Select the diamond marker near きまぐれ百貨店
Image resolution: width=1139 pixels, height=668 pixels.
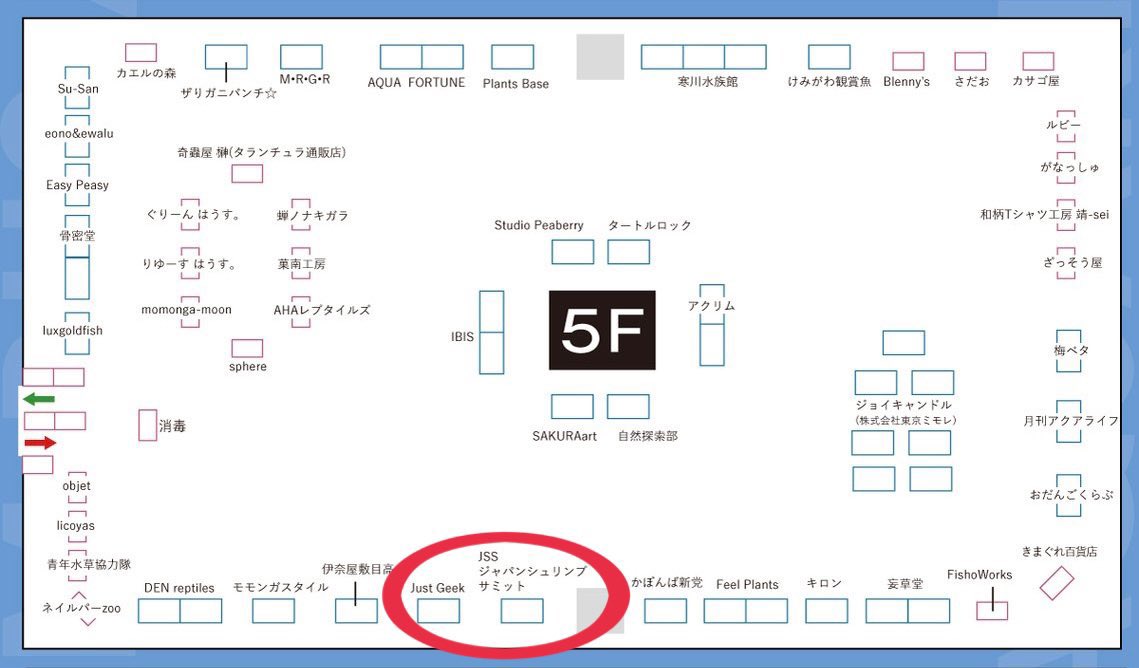pyautogui.click(x=1057, y=583)
